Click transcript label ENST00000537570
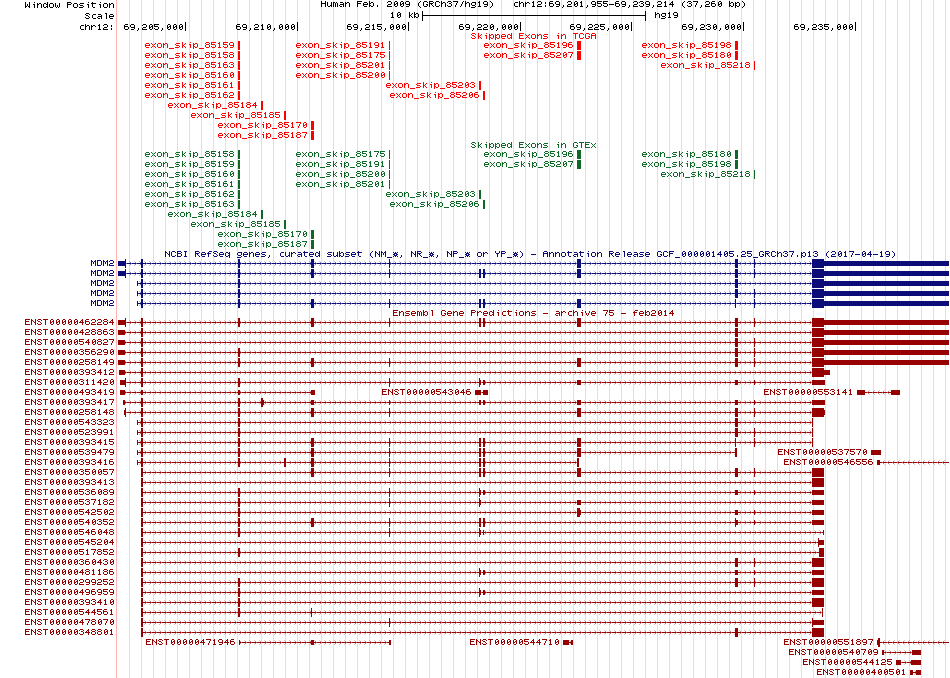This screenshot has height=678, width=950. (x=822, y=452)
